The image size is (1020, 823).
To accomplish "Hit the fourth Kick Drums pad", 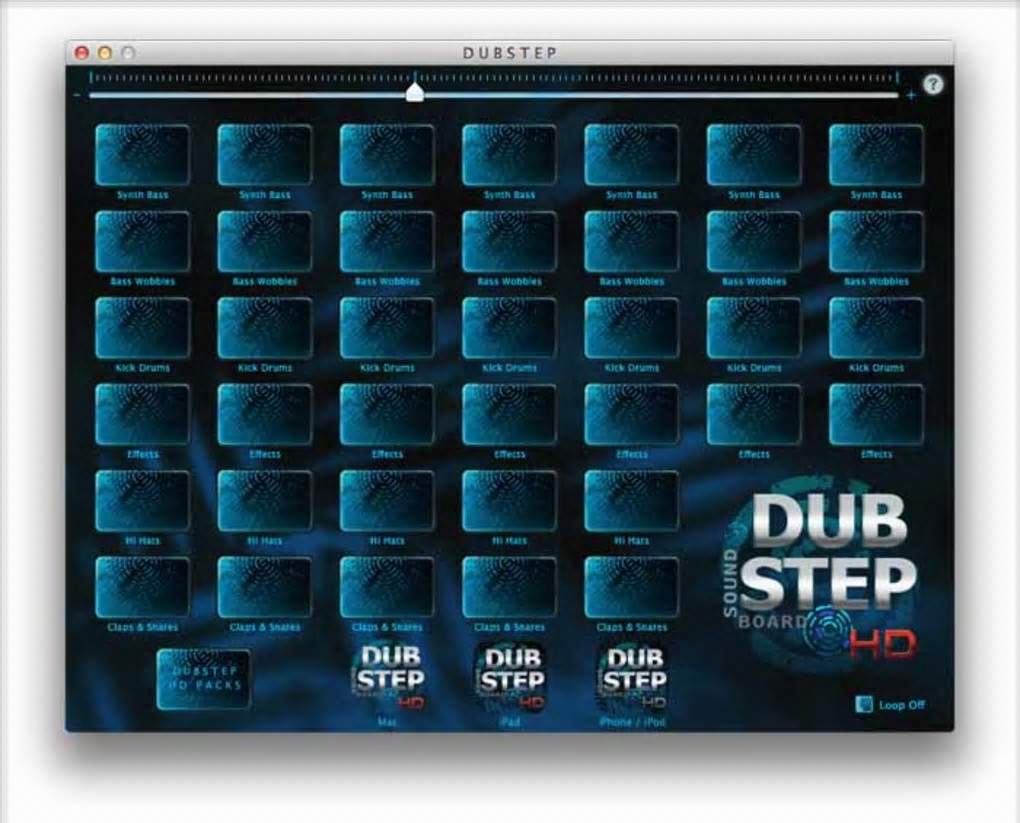I will (509, 328).
